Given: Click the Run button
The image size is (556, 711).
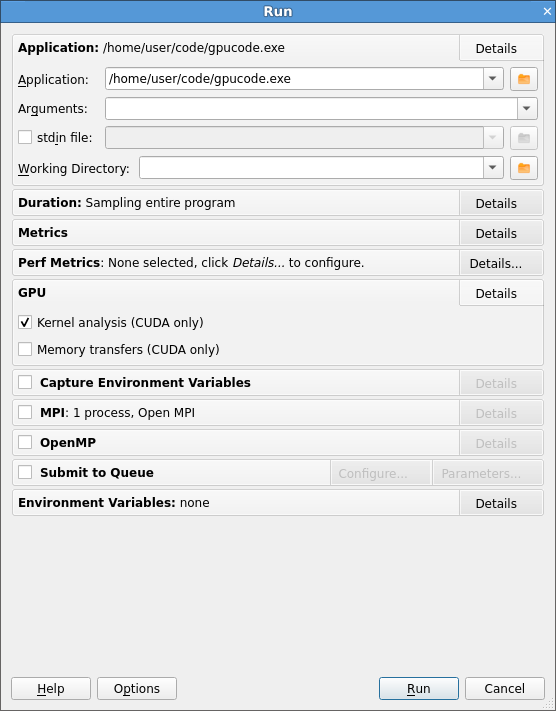Looking at the screenshot, I should 419,688.
